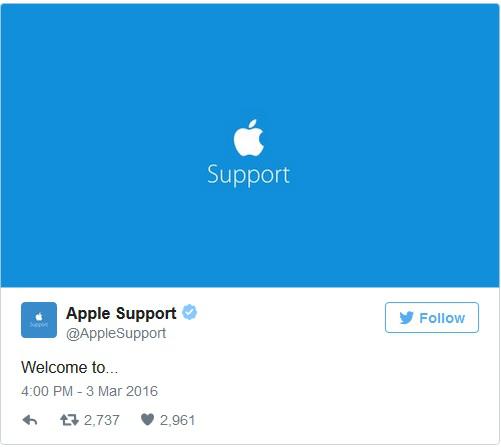Image resolution: width=501 pixels, height=447 pixels.
Task: Click the large 'Support' banner text
Action: tap(248, 175)
